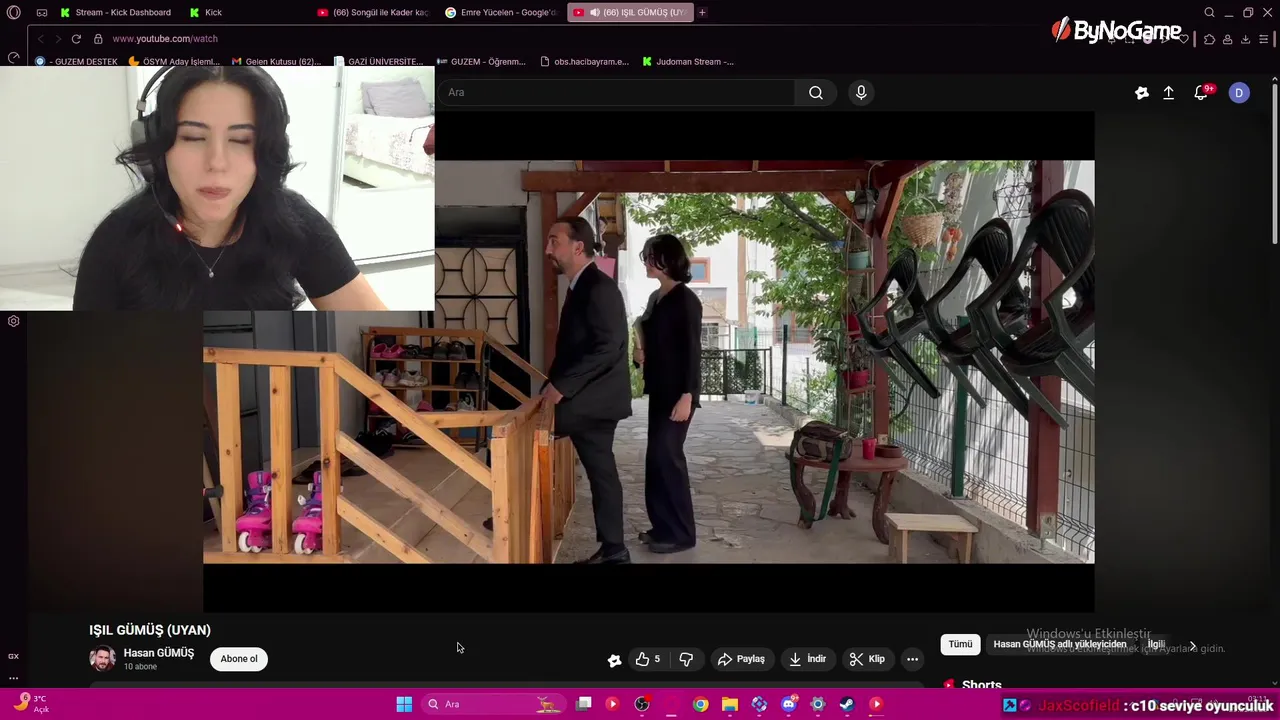Switch to Songül ile Kader tab
The height and width of the screenshot is (720, 1280).
pyautogui.click(x=372, y=12)
